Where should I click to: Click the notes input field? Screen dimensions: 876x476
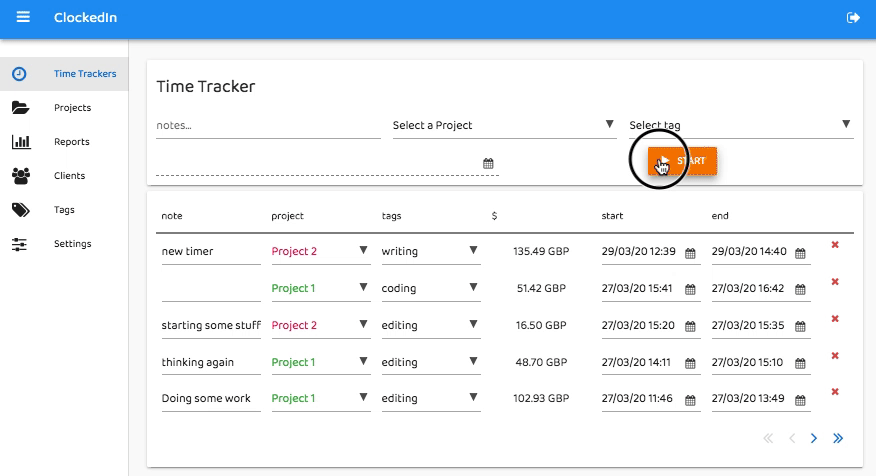pos(267,126)
